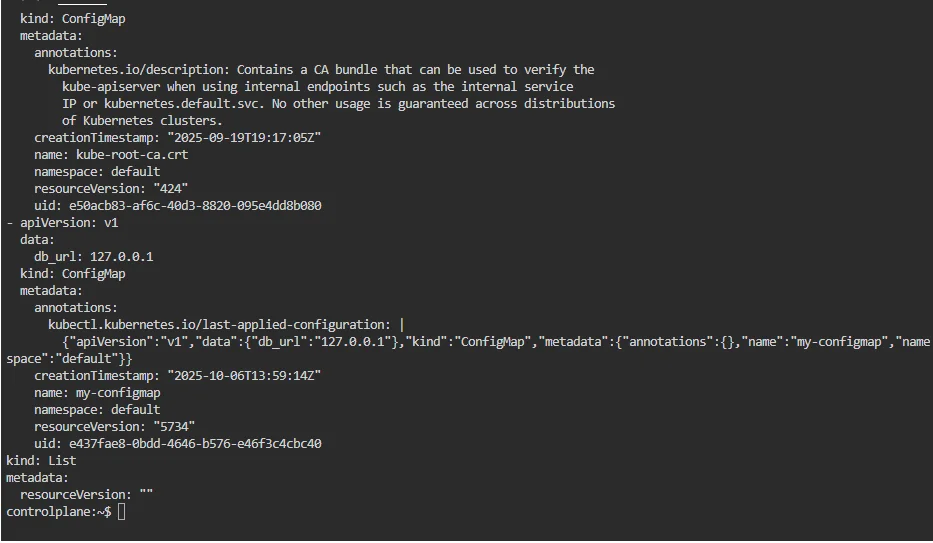Click the empty resourceVersion: "" line
Screen dimensions: 933x543
click(x=86, y=494)
